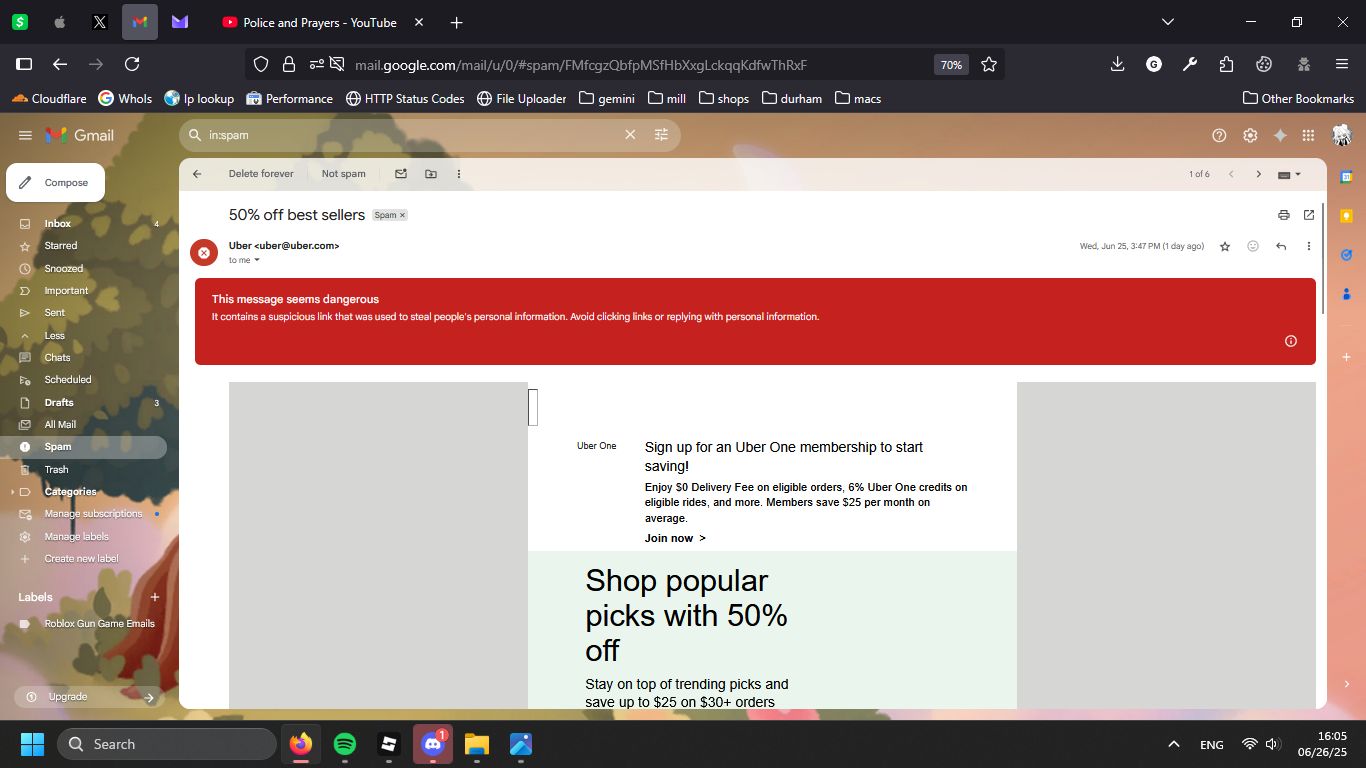The image size is (1366, 768).
Task: Open Cloudflare bookmark
Action: [x=49, y=99]
